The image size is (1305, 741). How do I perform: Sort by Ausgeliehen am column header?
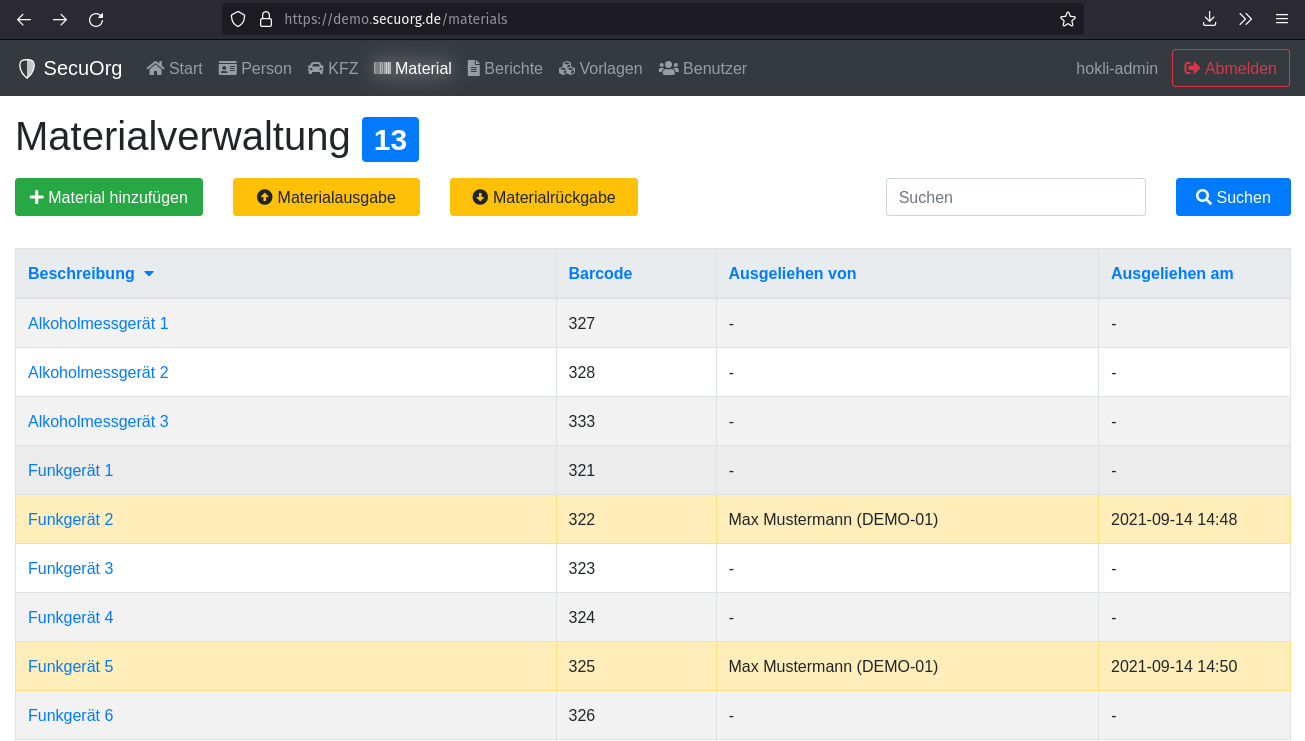coord(1172,274)
